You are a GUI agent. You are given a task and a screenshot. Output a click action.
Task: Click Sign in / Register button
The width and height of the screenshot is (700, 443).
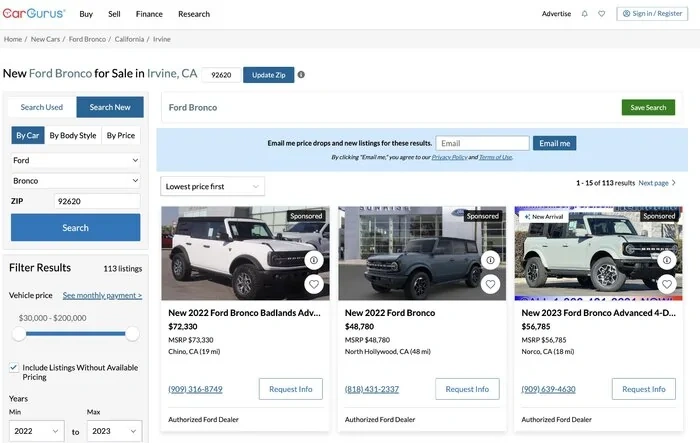[x=652, y=14]
